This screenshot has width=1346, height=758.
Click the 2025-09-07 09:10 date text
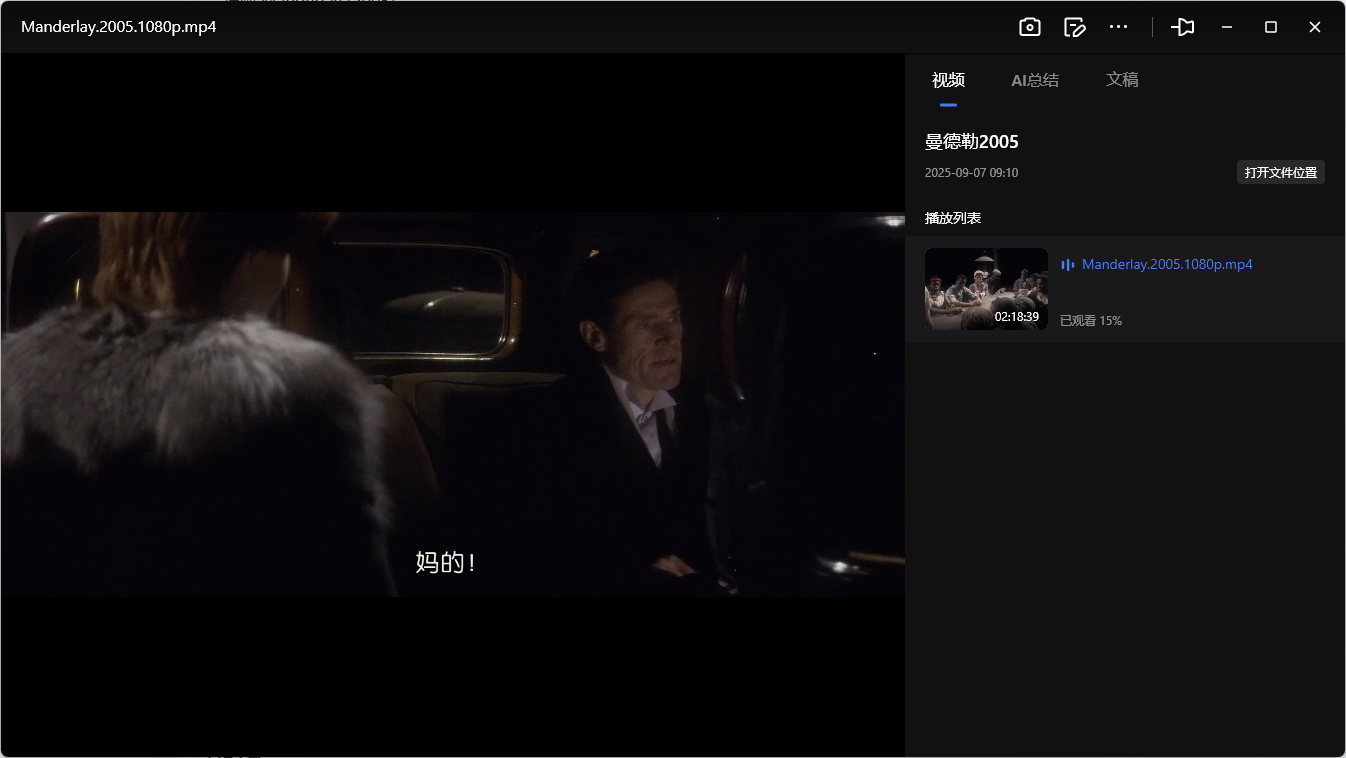(972, 173)
